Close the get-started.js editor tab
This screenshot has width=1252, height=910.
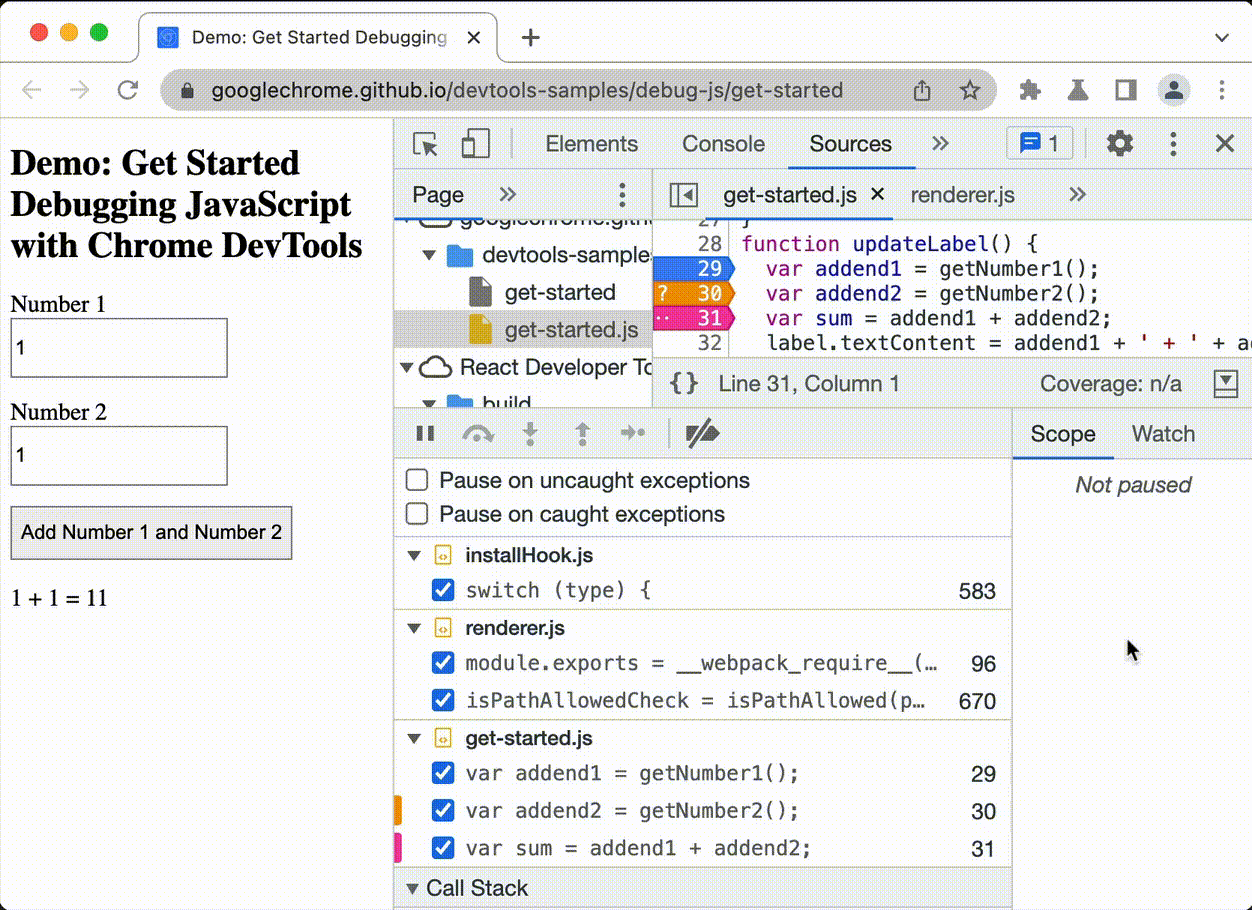tap(878, 194)
